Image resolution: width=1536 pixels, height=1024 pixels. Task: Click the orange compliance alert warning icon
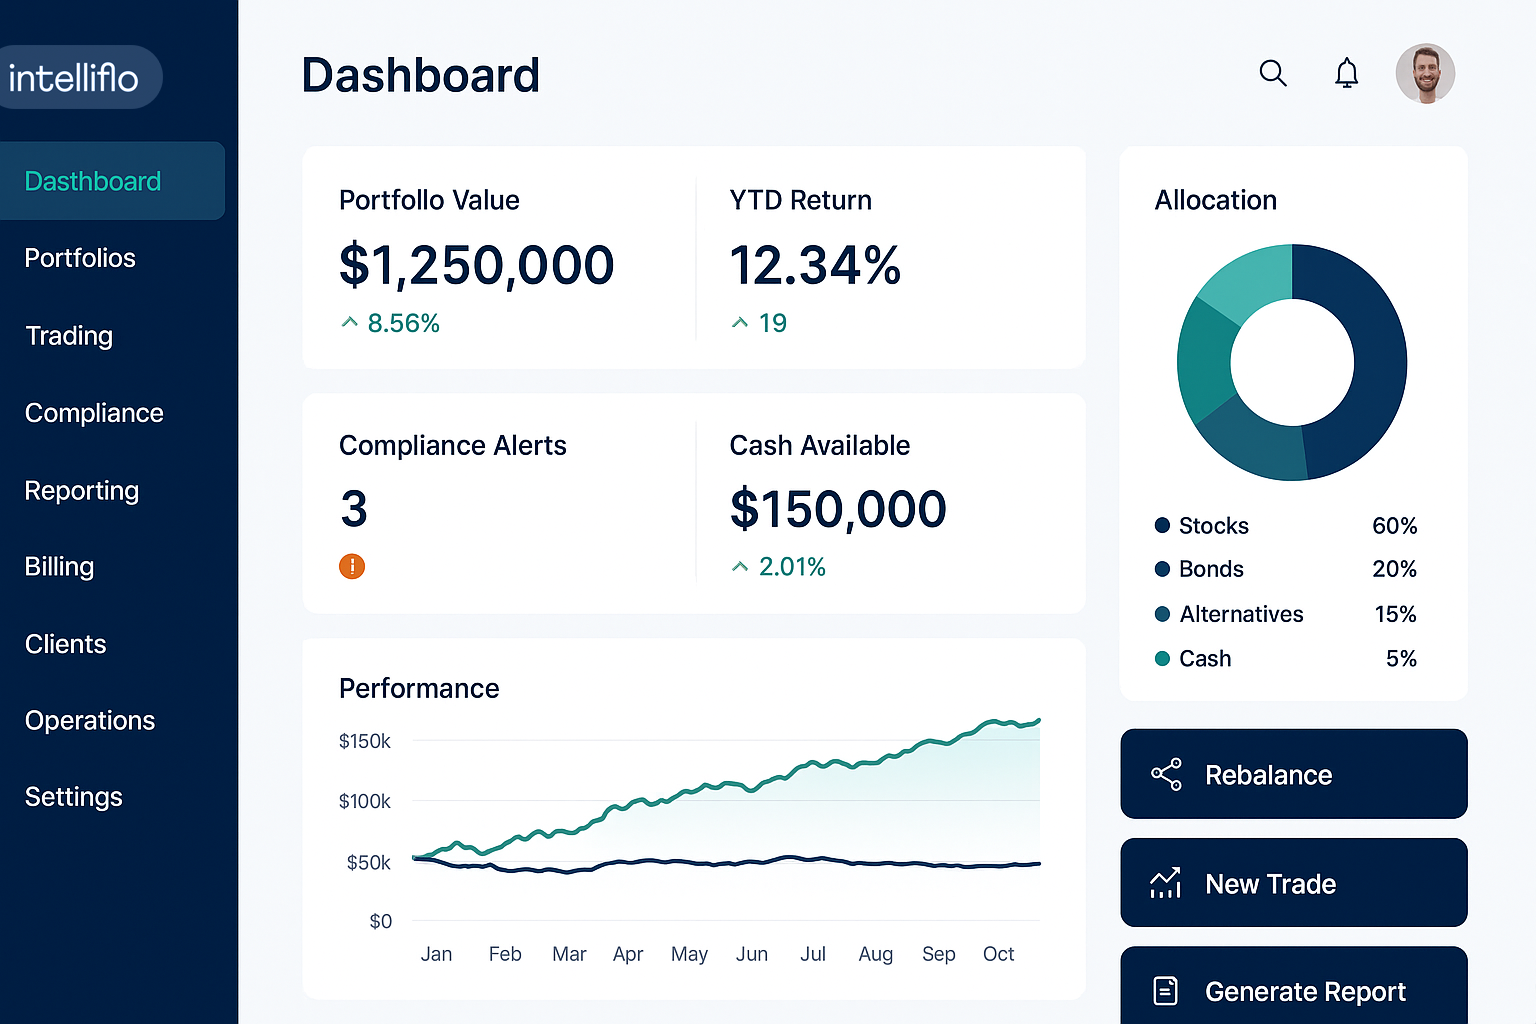click(352, 566)
